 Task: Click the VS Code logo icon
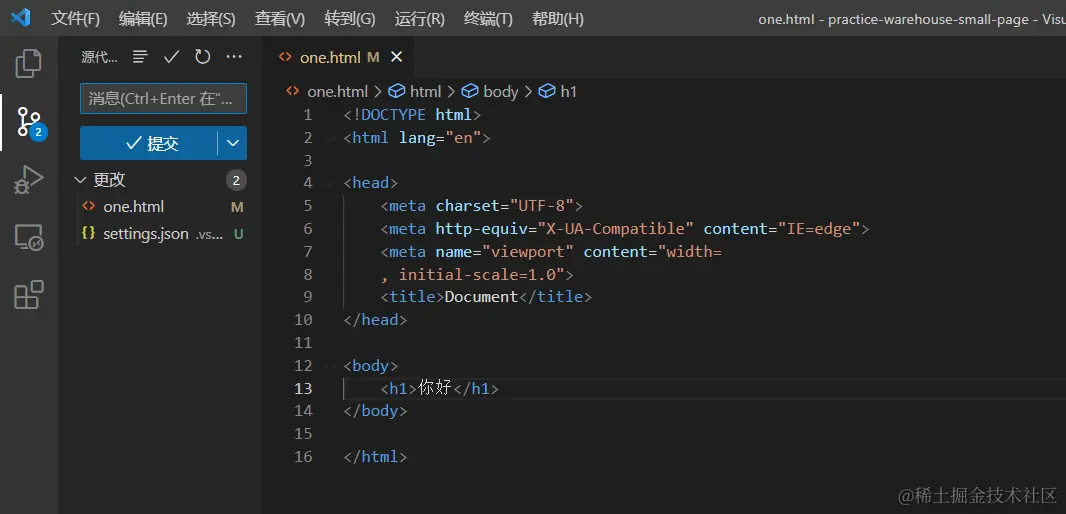pos(20,18)
